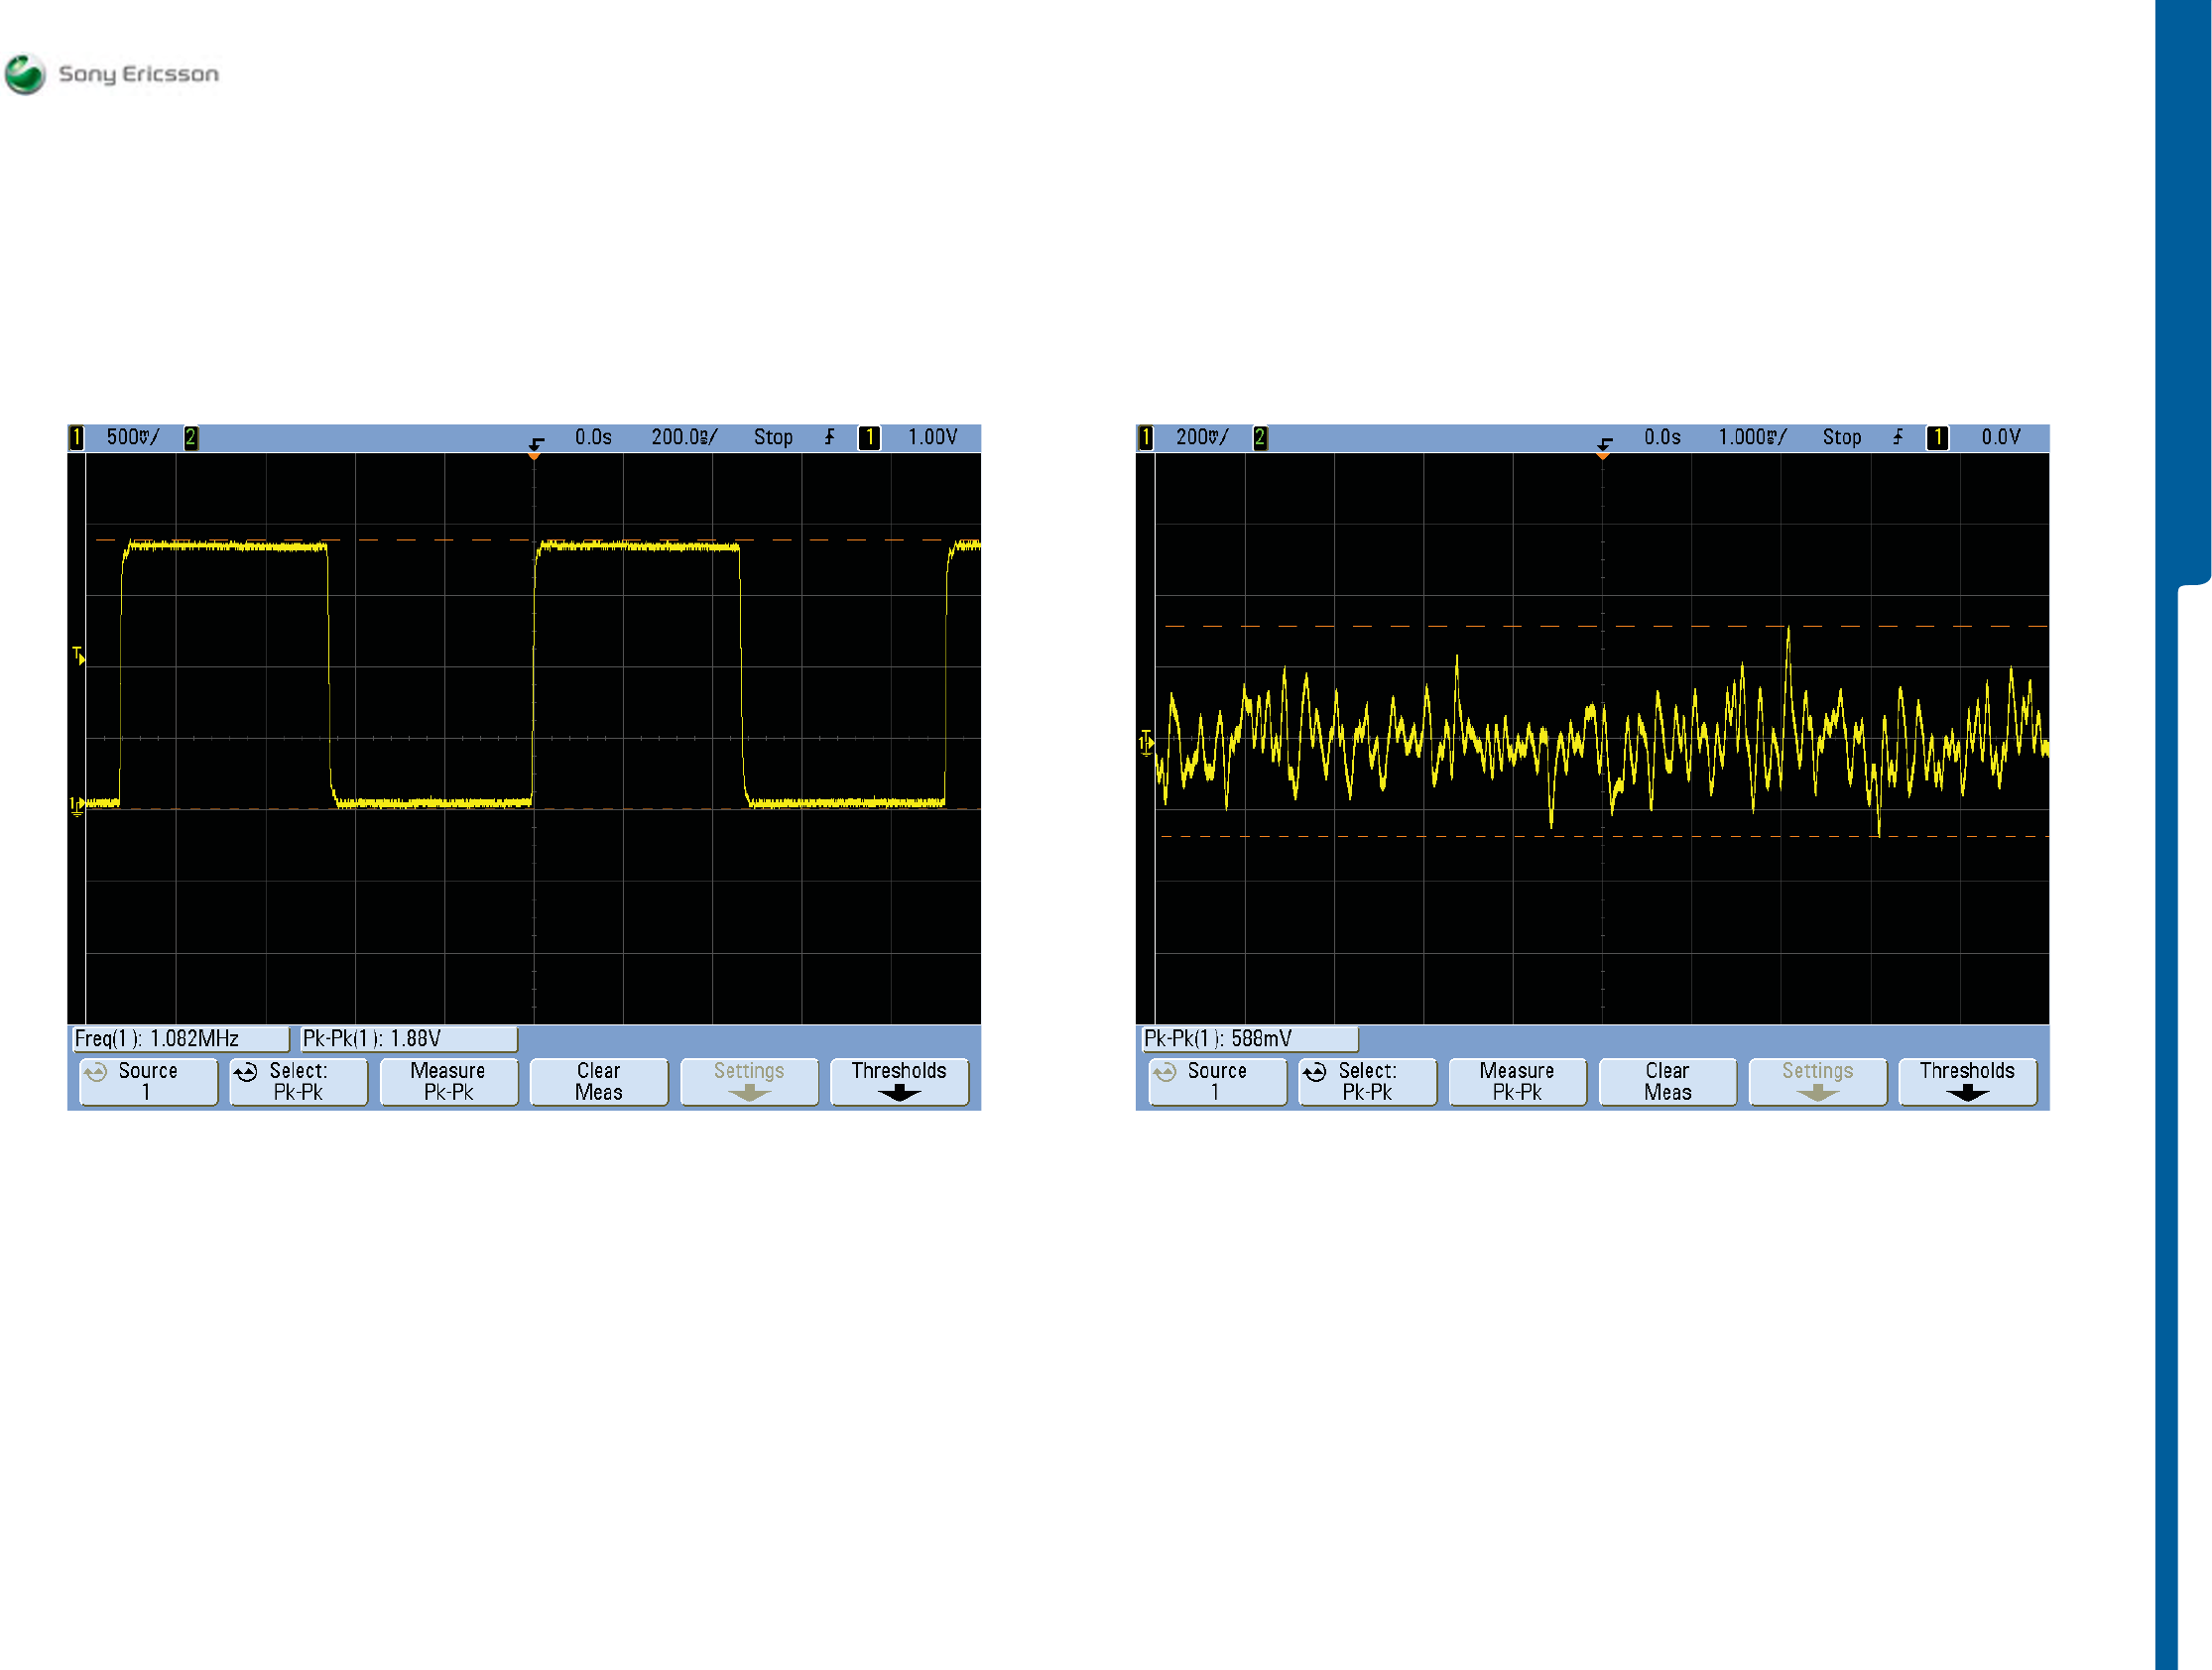Screen dimensions: 2212x1670
Task: Expand Thresholds menu on right scope
Action: pyautogui.click(x=1966, y=1081)
